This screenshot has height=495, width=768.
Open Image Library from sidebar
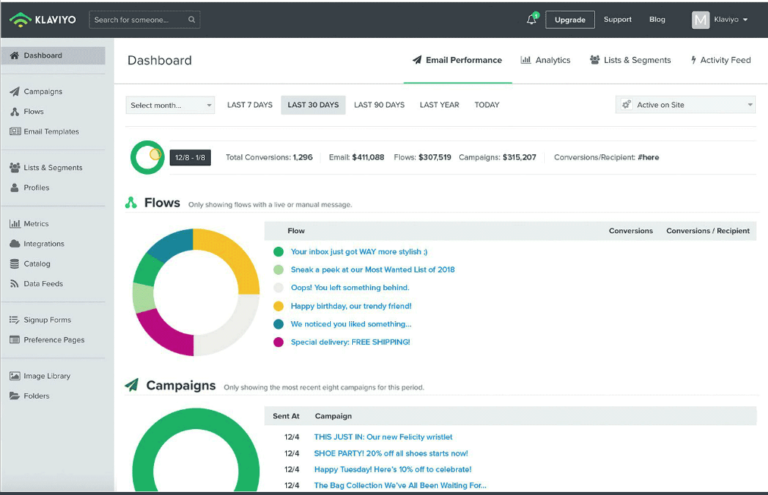pyautogui.click(x=46, y=376)
